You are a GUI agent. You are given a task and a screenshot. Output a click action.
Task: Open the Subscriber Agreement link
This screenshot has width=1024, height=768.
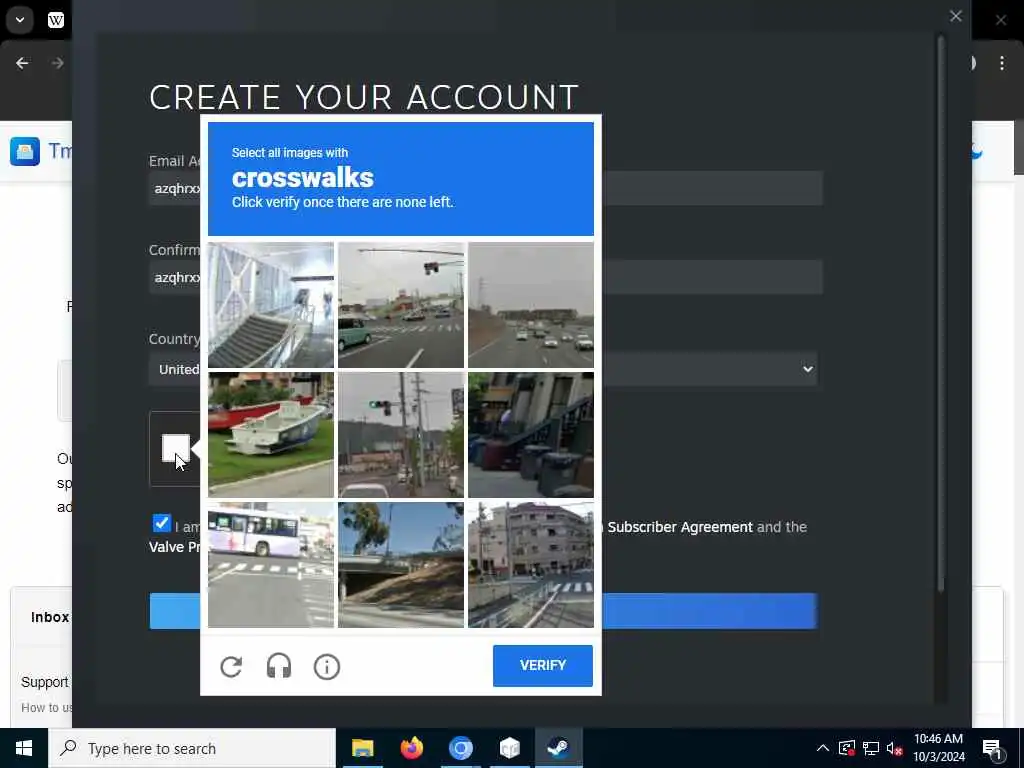(680, 527)
